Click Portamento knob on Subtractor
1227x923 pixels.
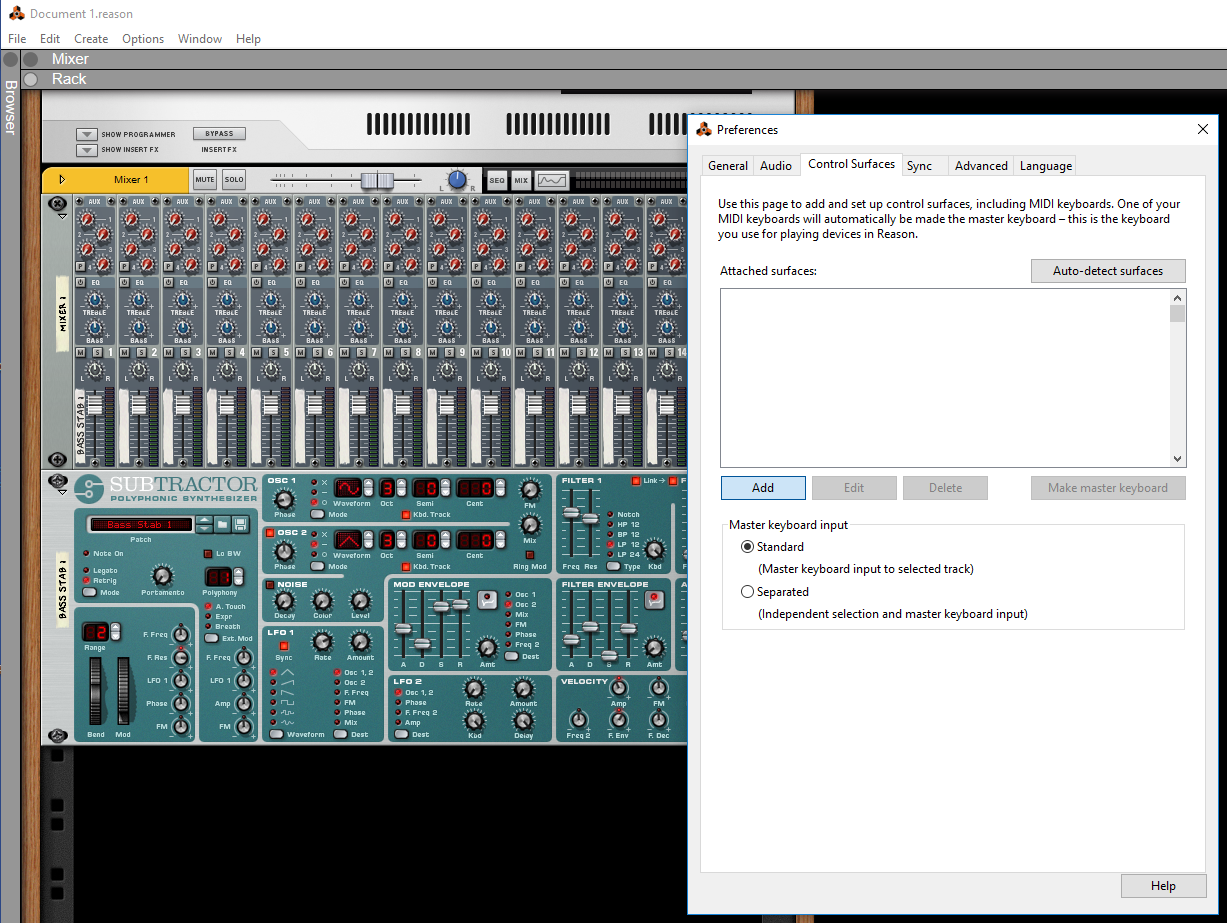(162, 575)
